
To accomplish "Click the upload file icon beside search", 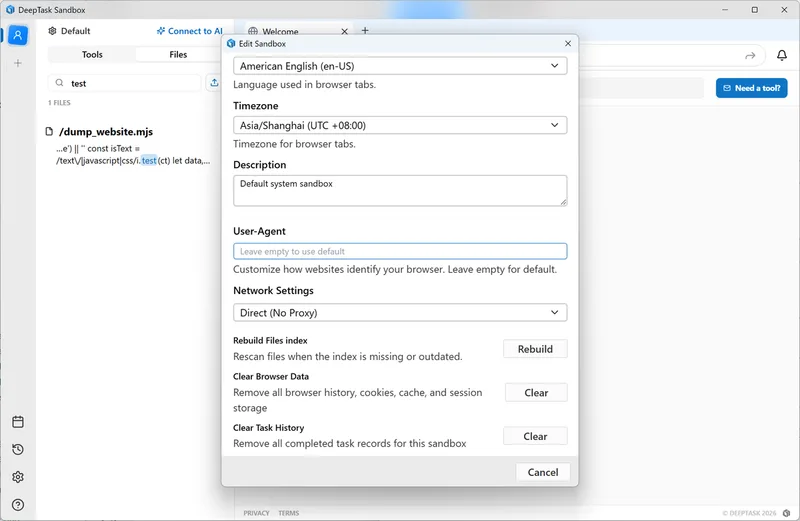I will pos(214,84).
